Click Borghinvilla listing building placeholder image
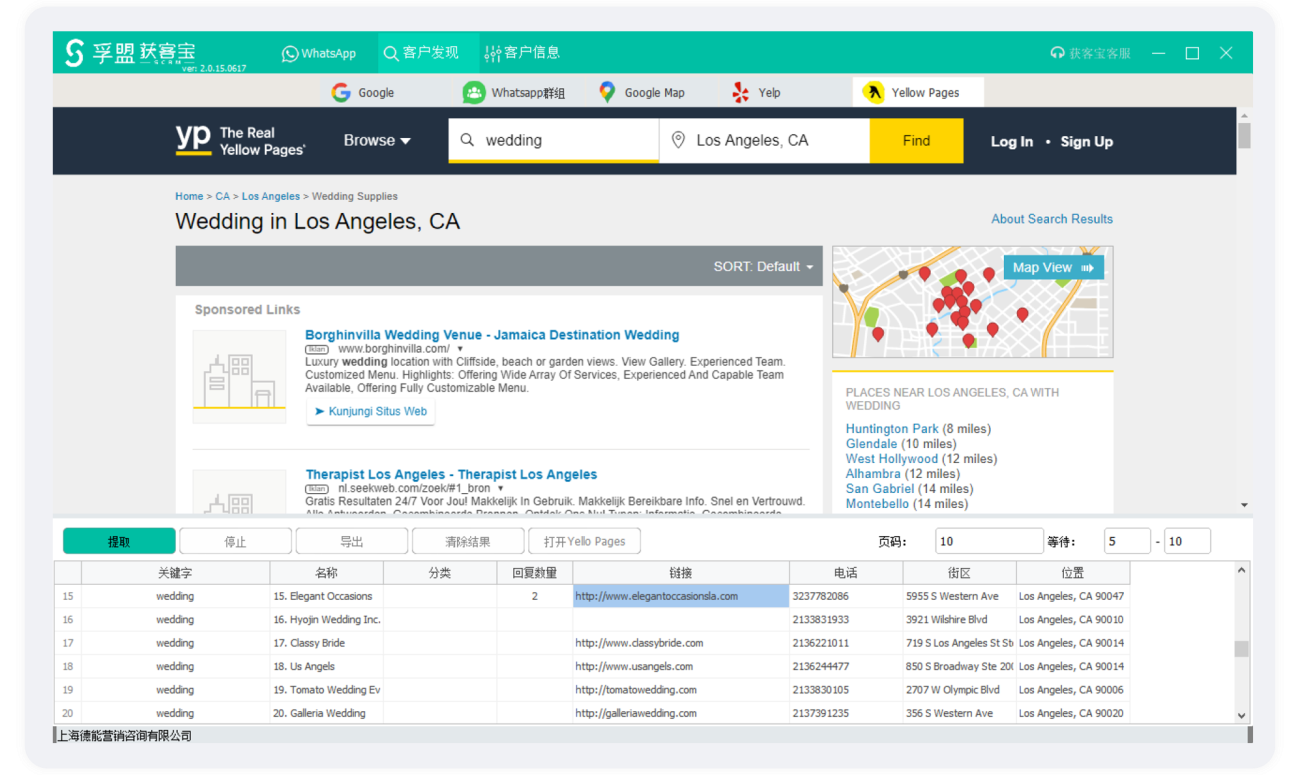The height and width of the screenshot is (775, 1300). [239, 377]
